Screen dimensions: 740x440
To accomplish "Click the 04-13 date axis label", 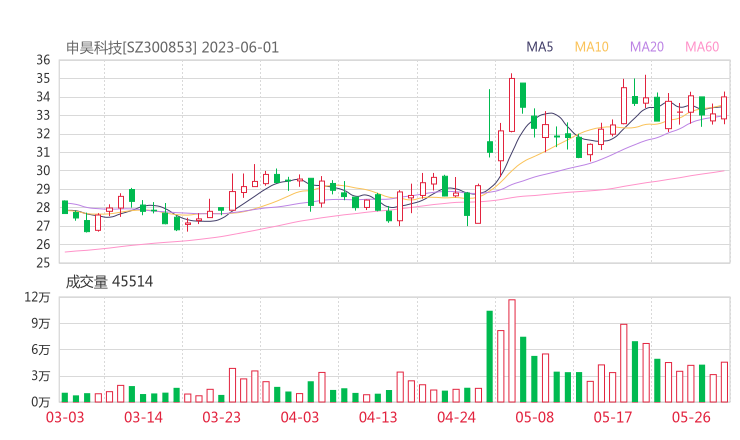I will 378,417.
